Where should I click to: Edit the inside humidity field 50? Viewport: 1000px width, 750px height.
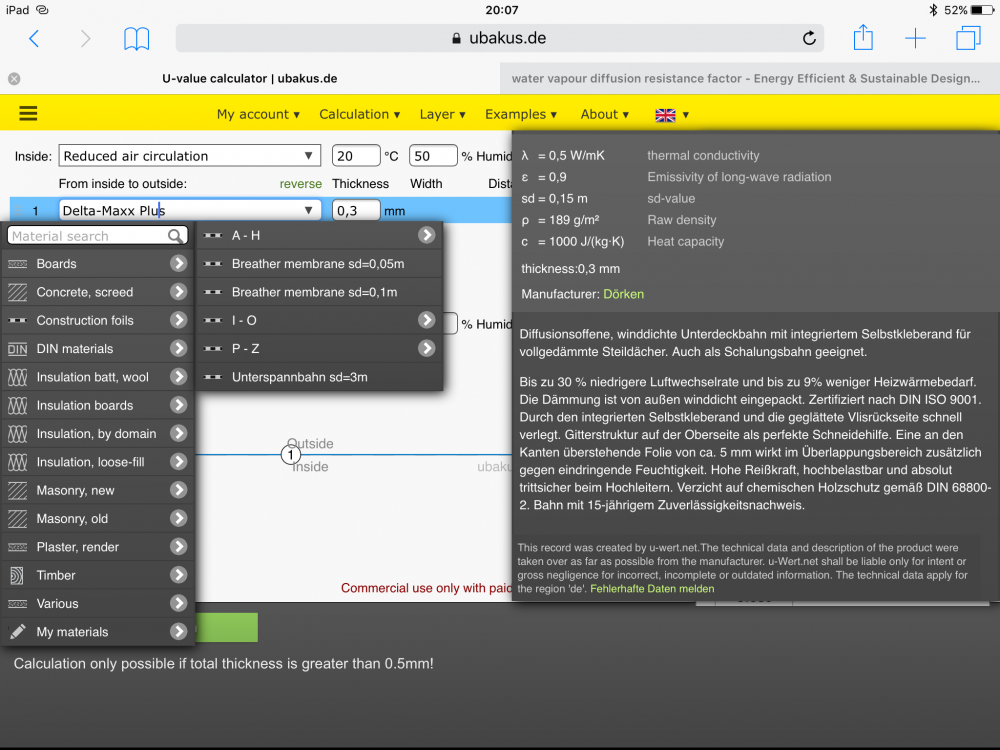point(433,156)
